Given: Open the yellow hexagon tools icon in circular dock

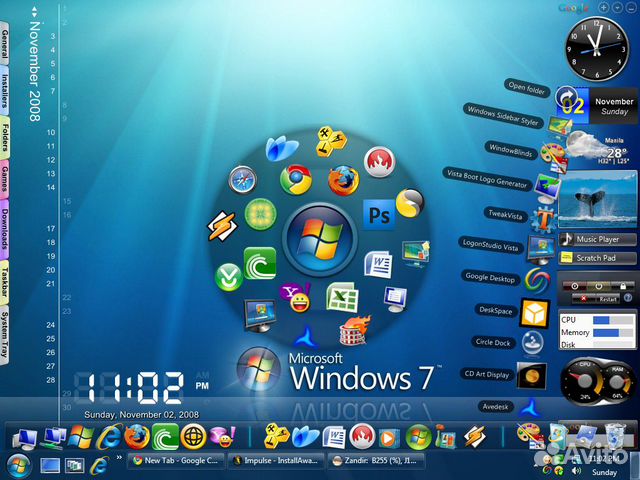Looking at the screenshot, I should click(x=331, y=142).
